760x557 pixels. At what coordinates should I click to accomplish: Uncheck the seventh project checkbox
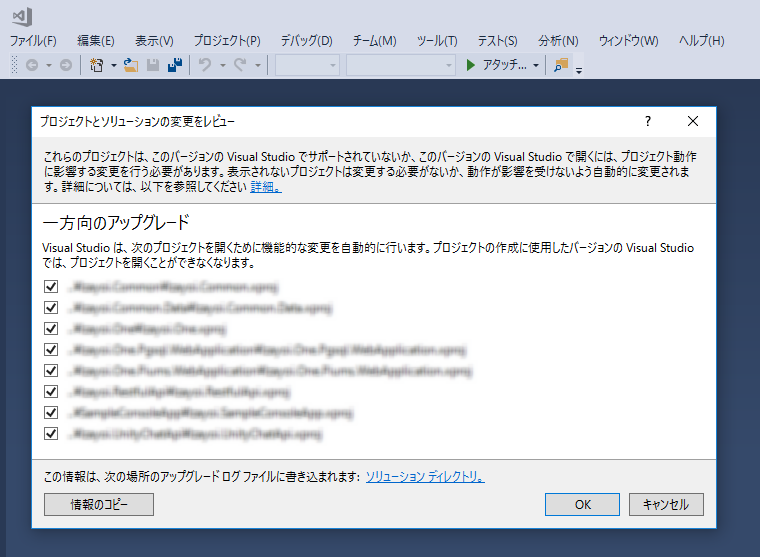[51, 413]
